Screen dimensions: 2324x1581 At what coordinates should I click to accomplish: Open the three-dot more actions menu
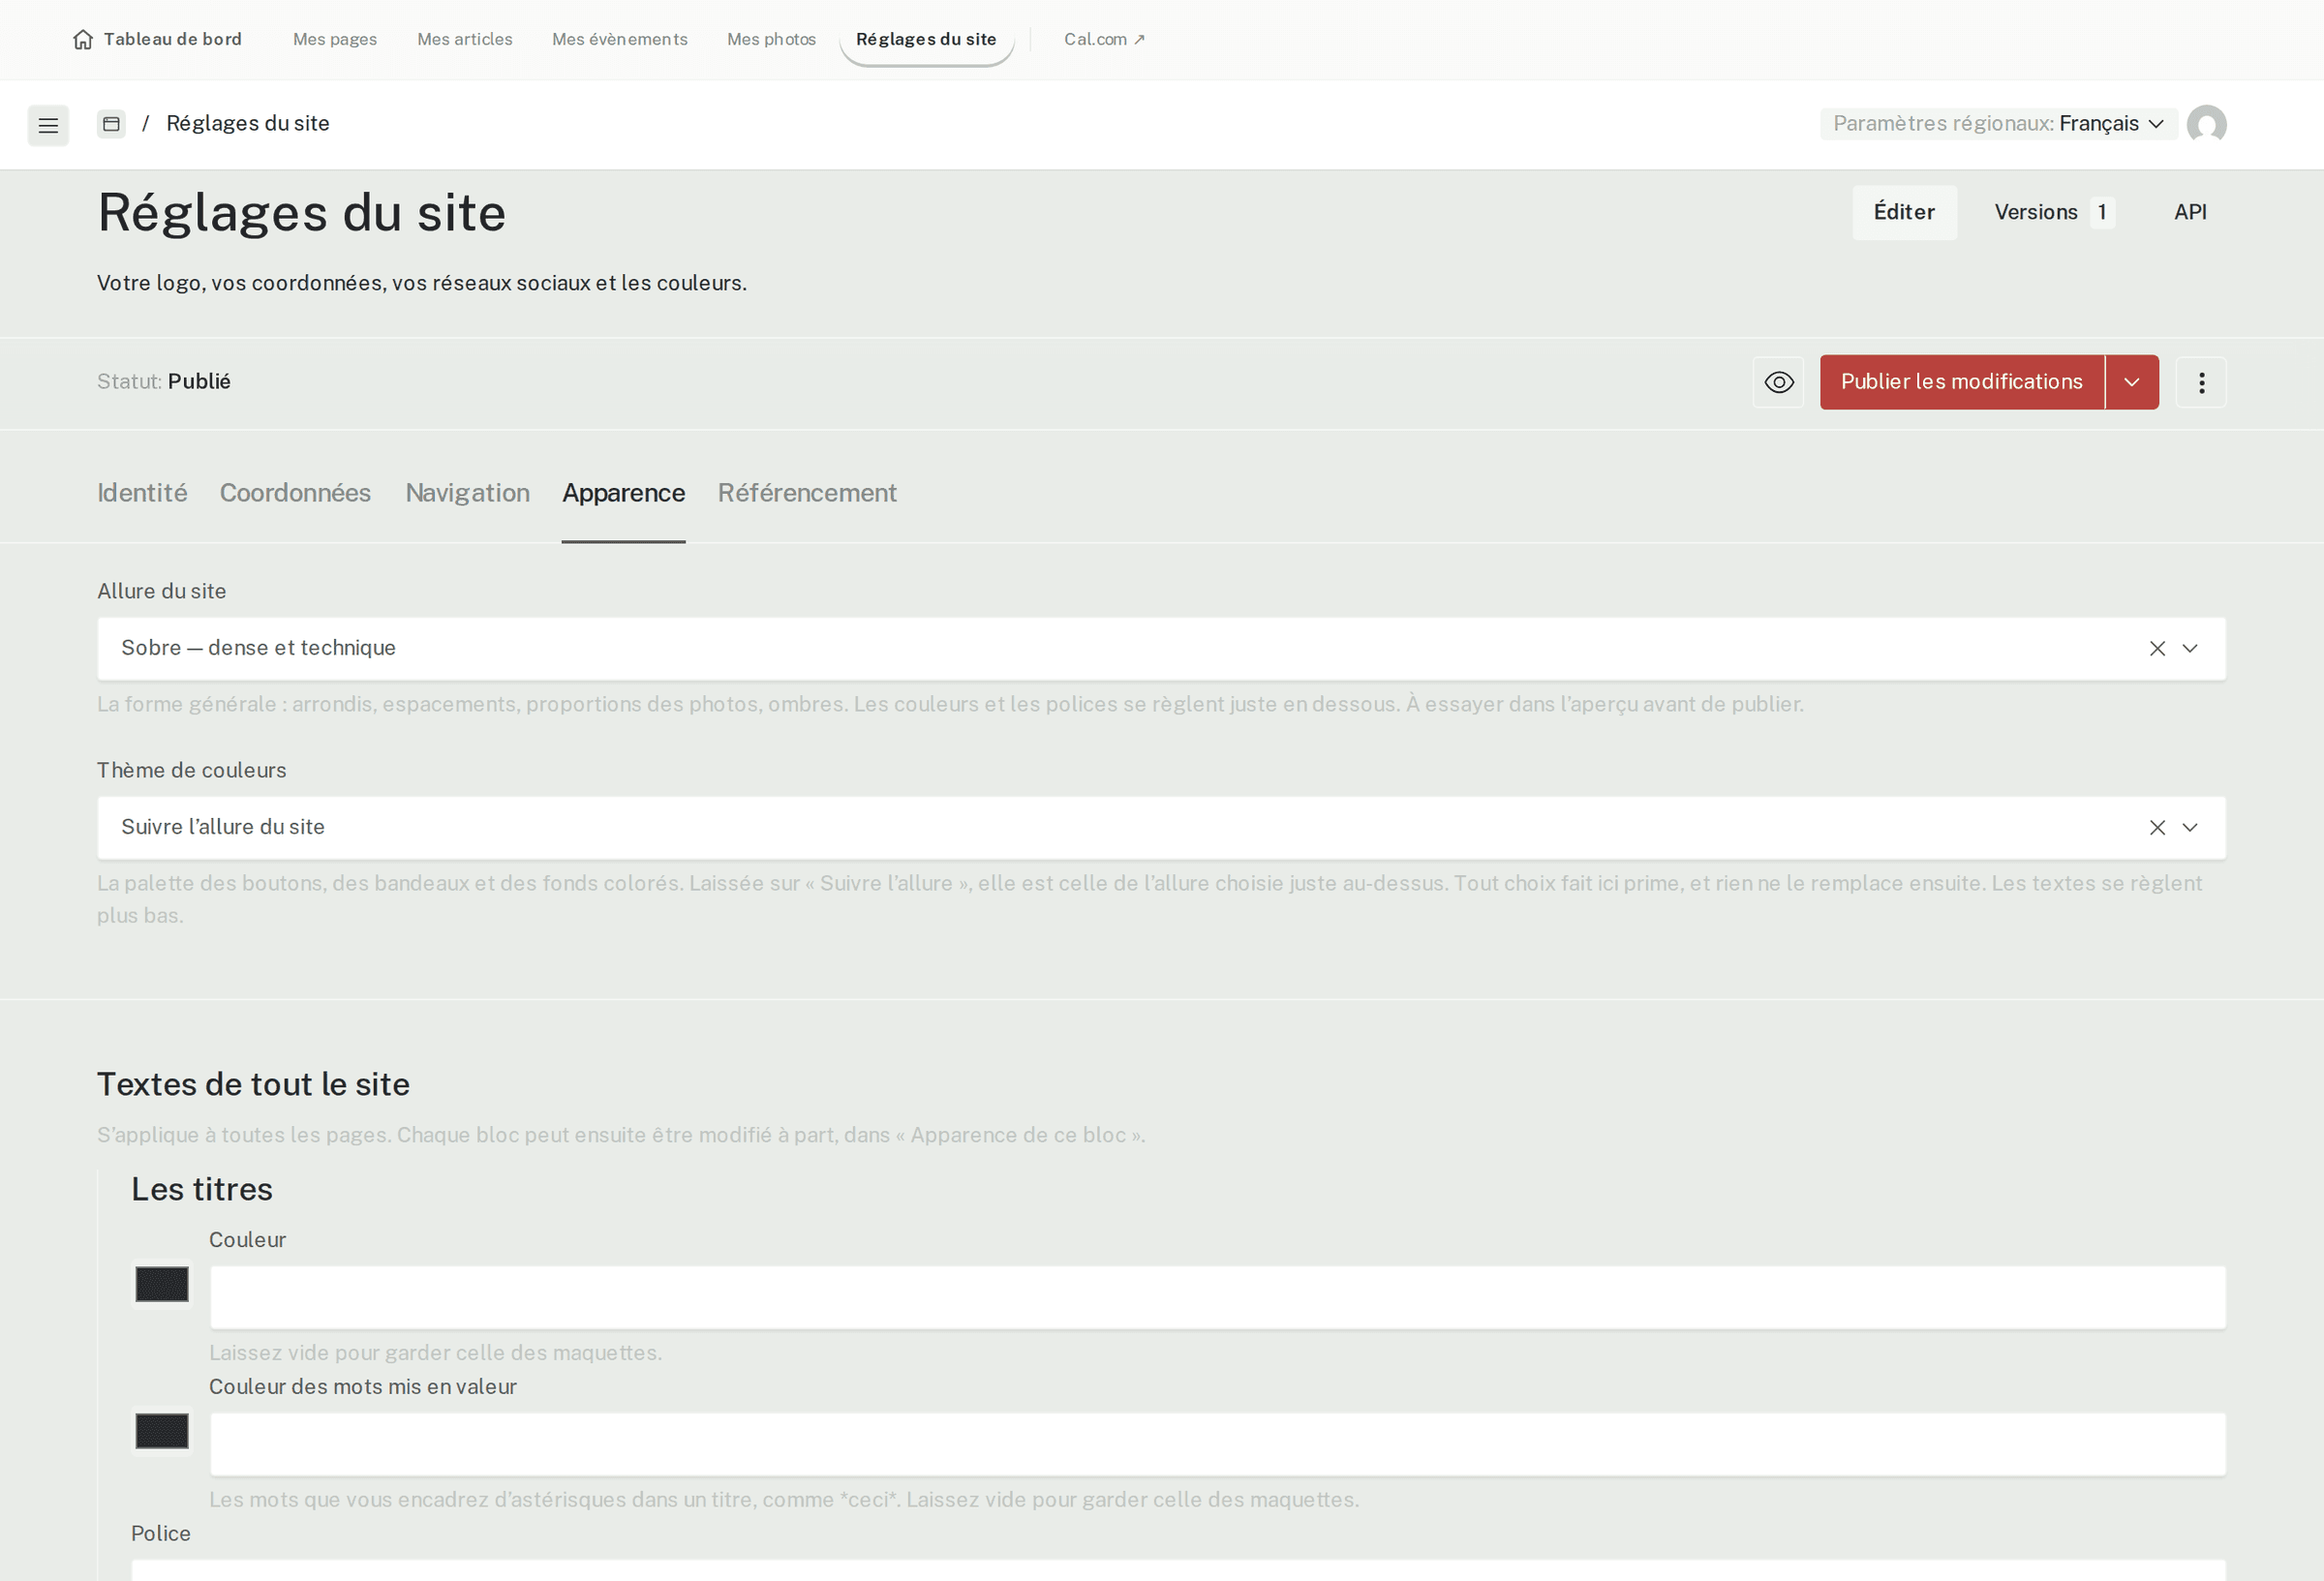[x=2201, y=382]
